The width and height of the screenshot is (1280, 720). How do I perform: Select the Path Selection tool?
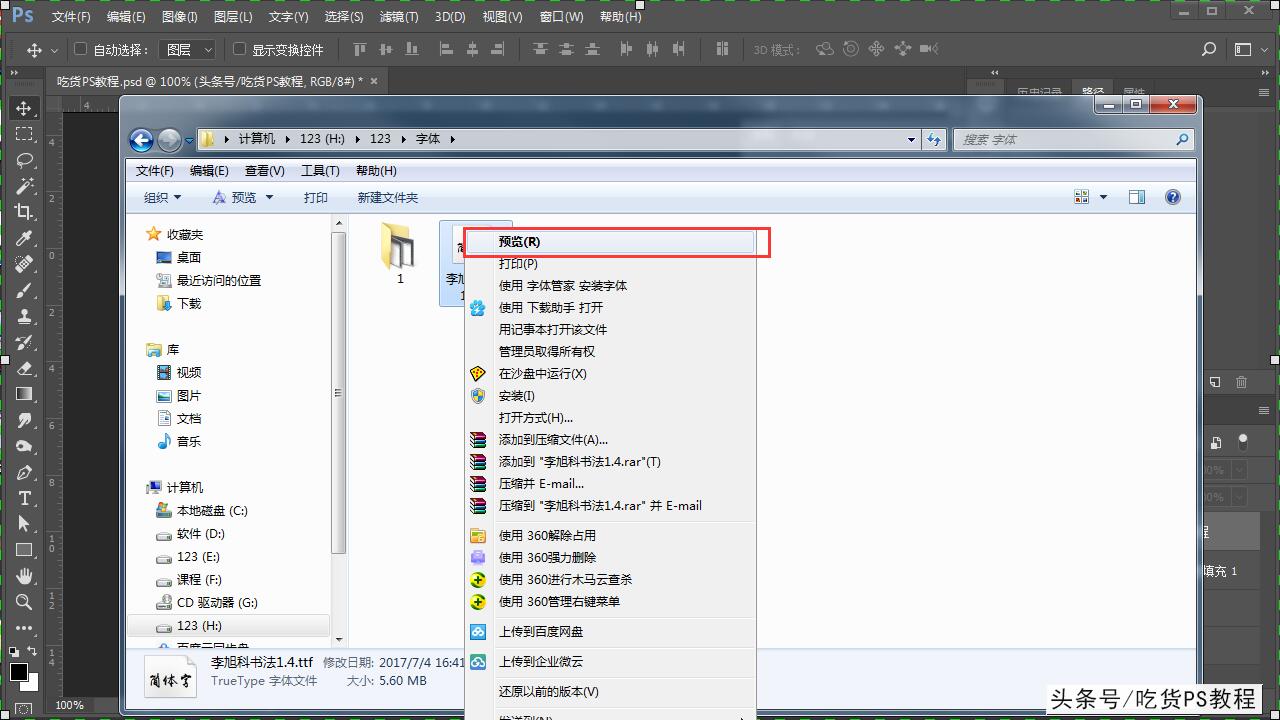coord(24,524)
